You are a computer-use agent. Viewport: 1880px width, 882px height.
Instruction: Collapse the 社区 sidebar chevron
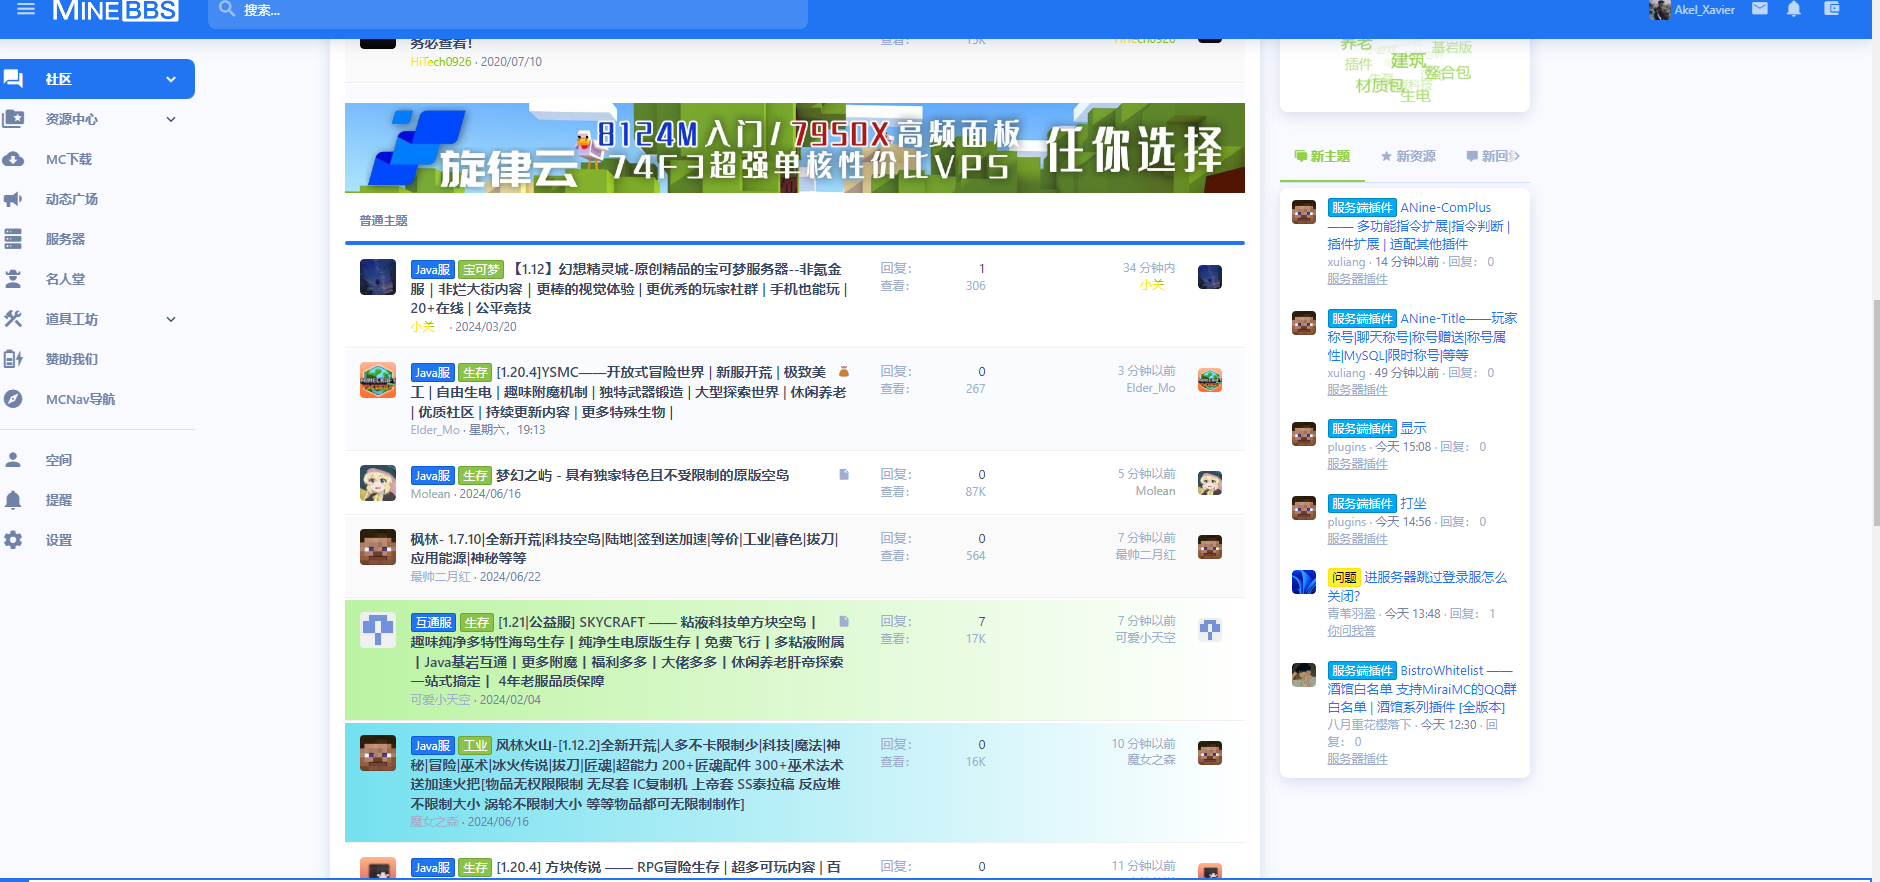pyautogui.click(x=171, y=79)
